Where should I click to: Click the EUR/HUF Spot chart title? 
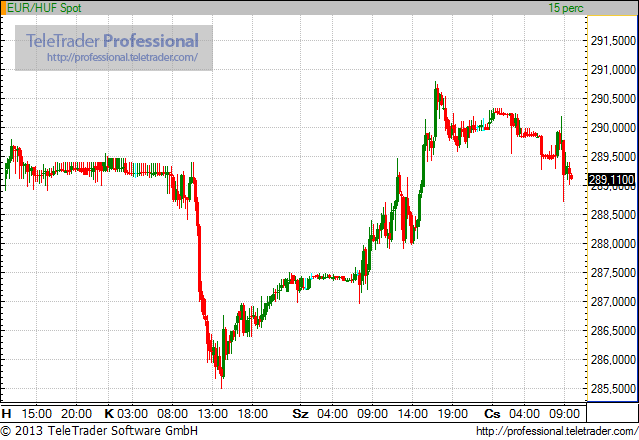[x=44, y=8]
